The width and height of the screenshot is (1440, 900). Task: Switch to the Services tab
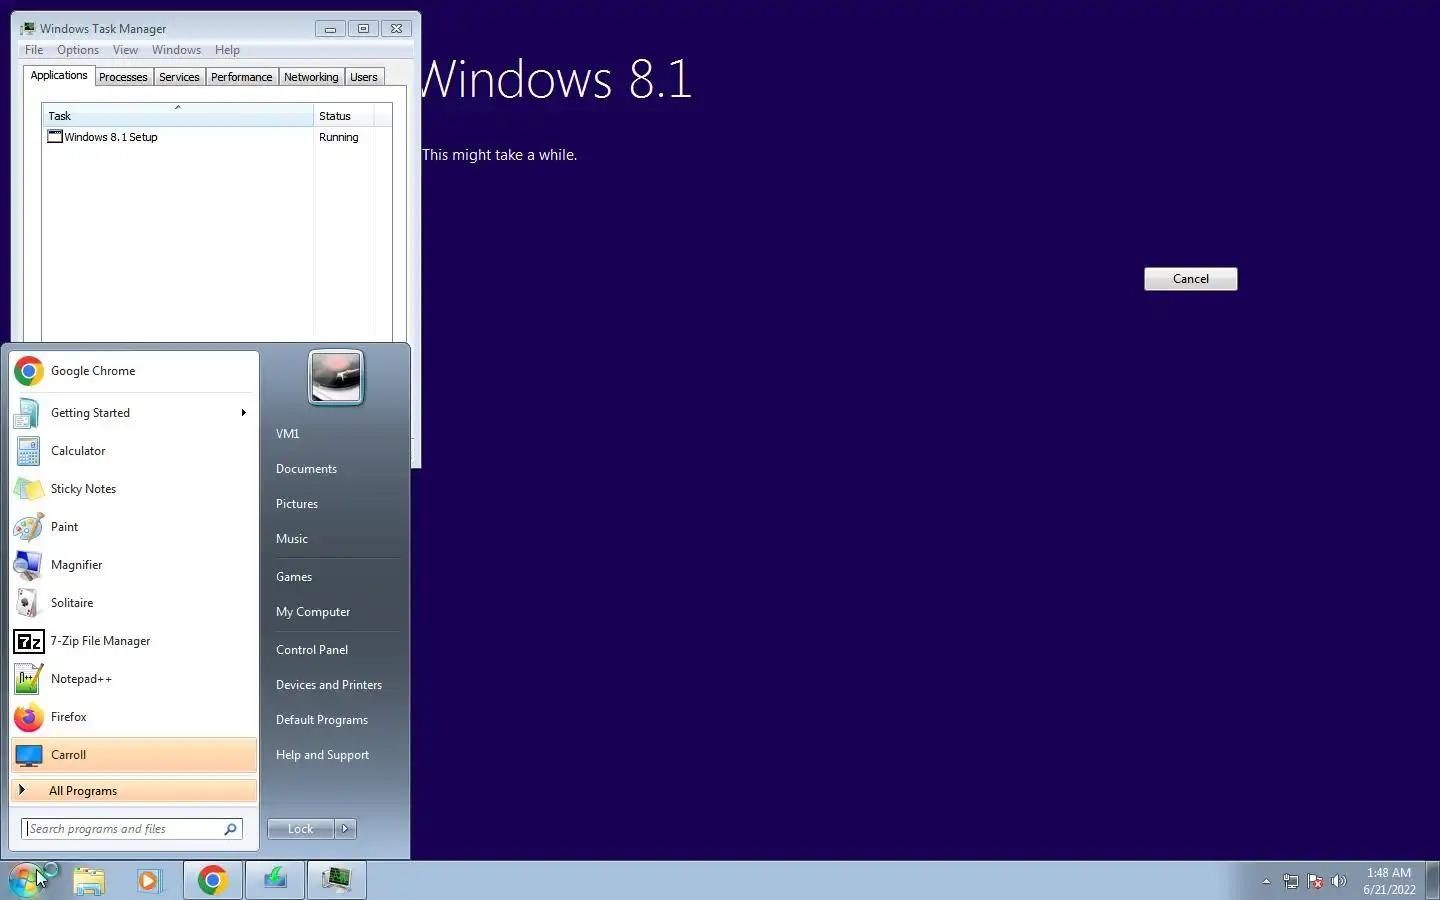[179, 77]
